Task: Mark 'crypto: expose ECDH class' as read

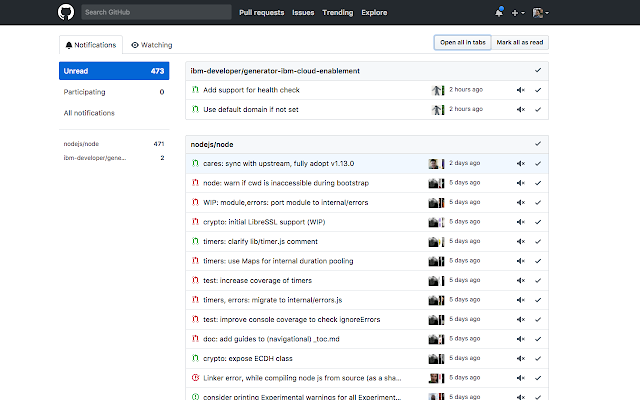Action: [x=538, y=358]
